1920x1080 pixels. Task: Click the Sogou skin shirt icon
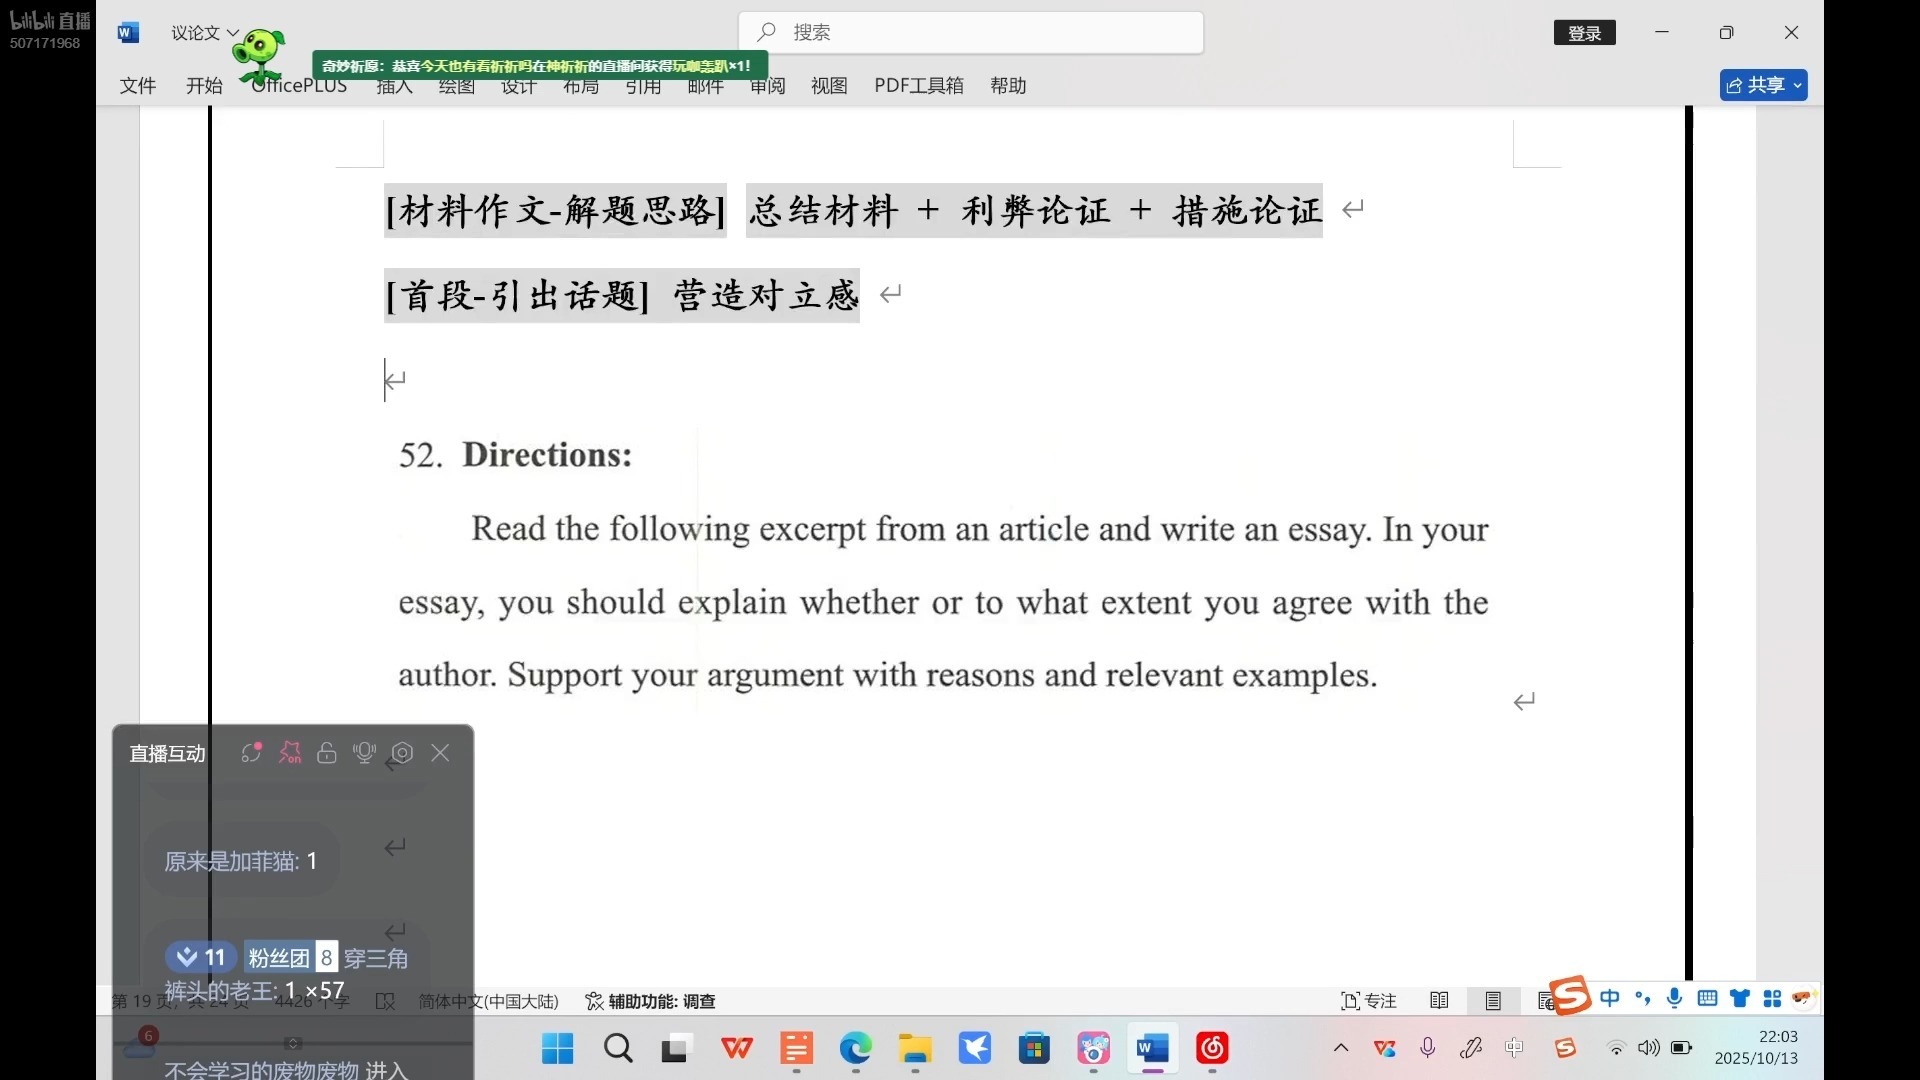coord(1740,999)
